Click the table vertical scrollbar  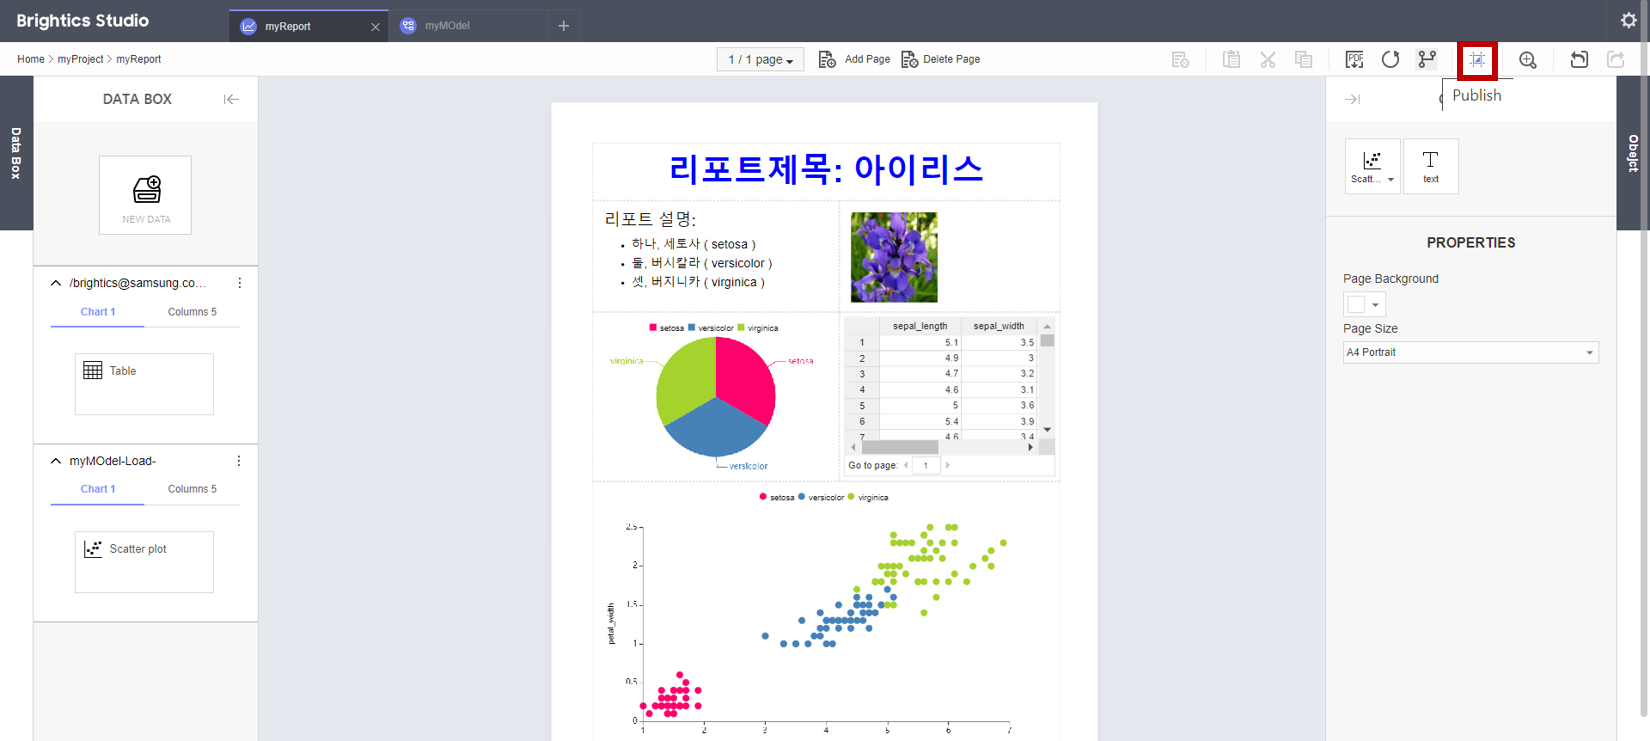pyautogui.click(x=1047, y=379)
